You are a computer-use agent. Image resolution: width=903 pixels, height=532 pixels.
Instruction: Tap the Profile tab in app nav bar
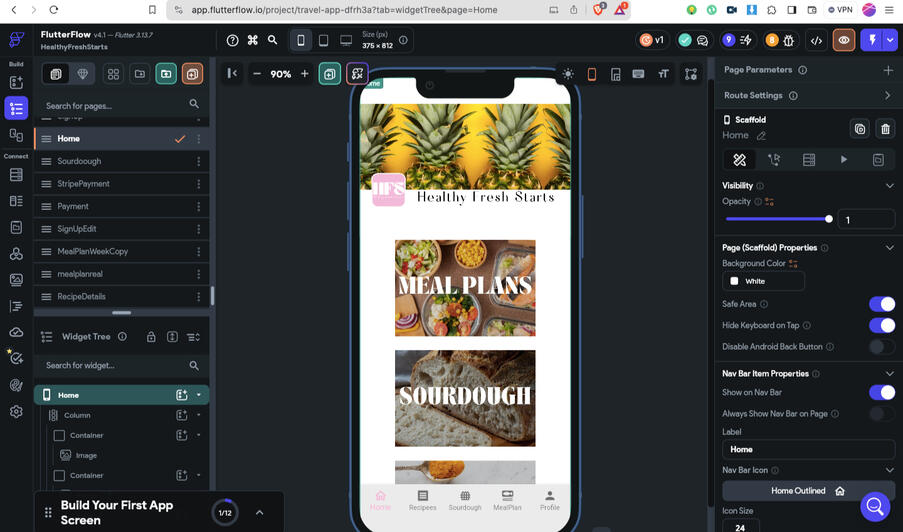(549, 500)
